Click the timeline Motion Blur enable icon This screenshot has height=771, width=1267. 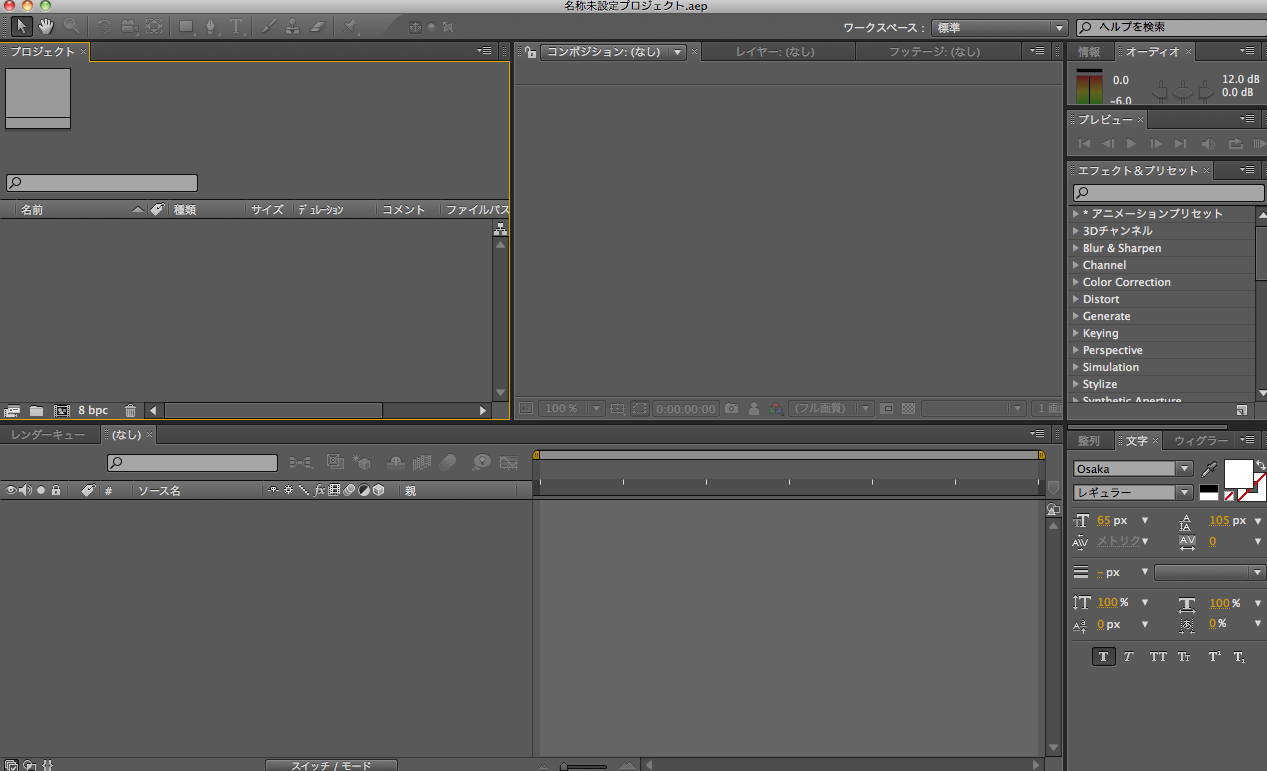[447, 462]
